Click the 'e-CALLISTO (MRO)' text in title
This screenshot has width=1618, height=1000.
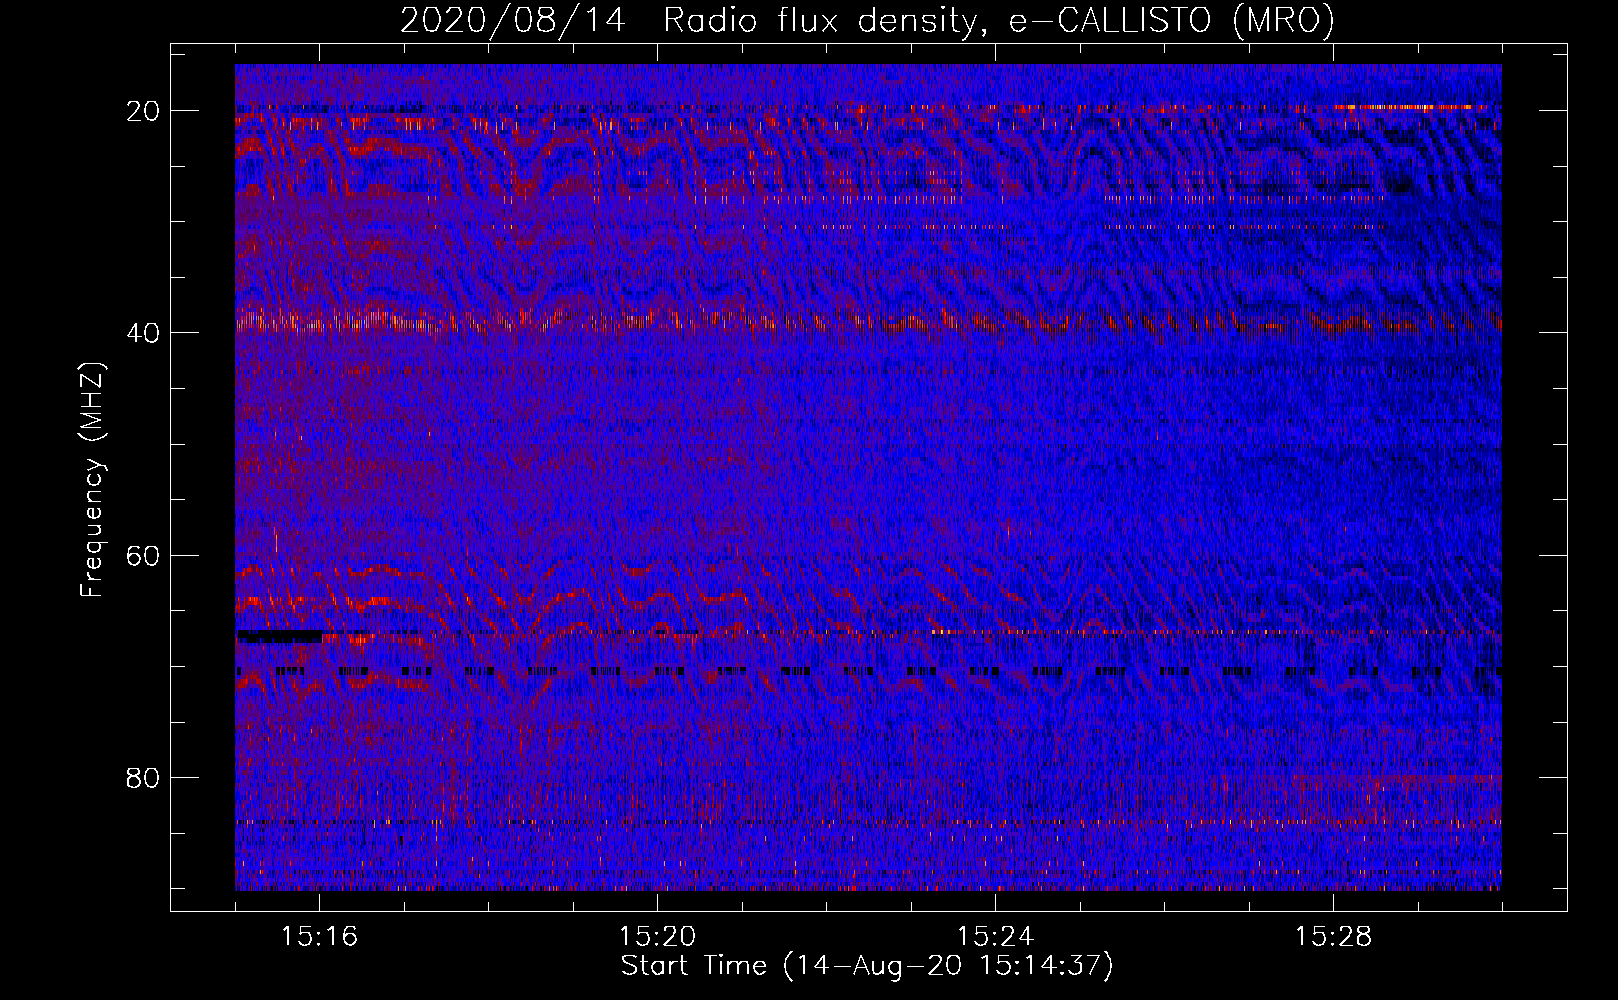point(1172,21)
